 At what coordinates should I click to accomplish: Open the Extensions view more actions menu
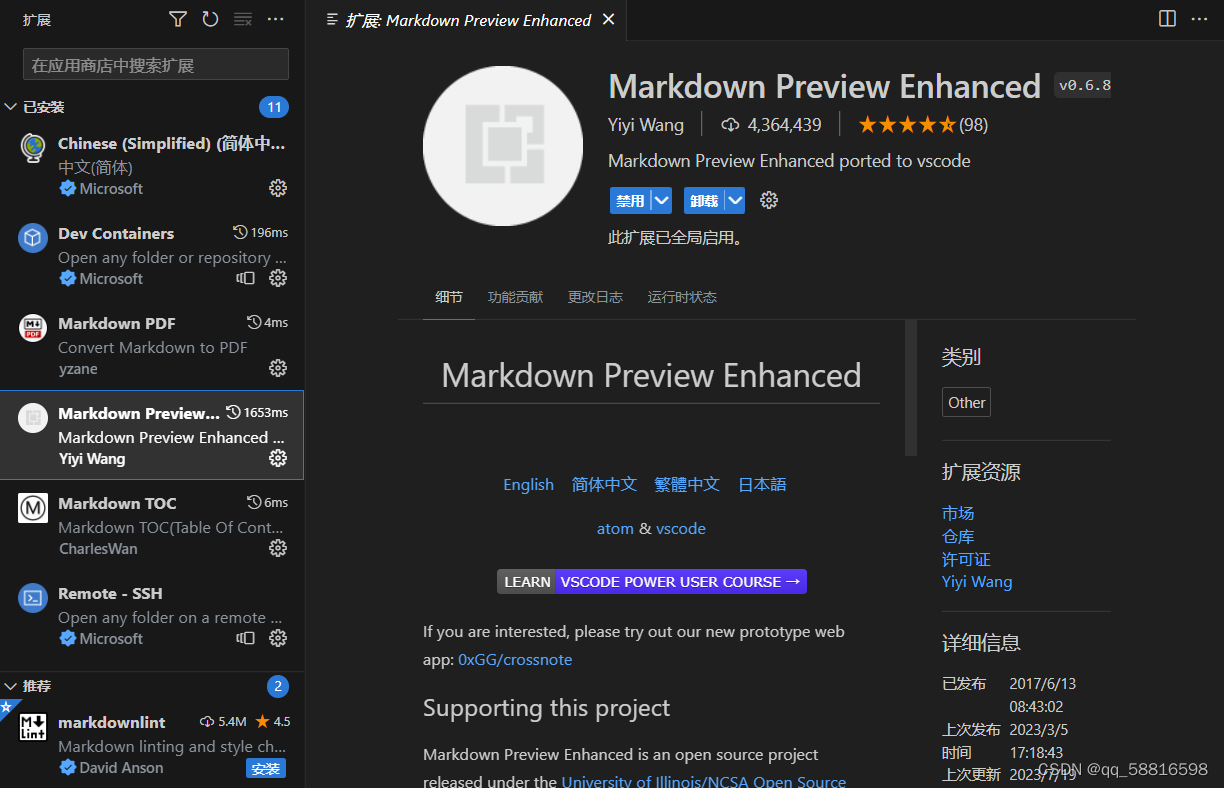coord(276,19)
